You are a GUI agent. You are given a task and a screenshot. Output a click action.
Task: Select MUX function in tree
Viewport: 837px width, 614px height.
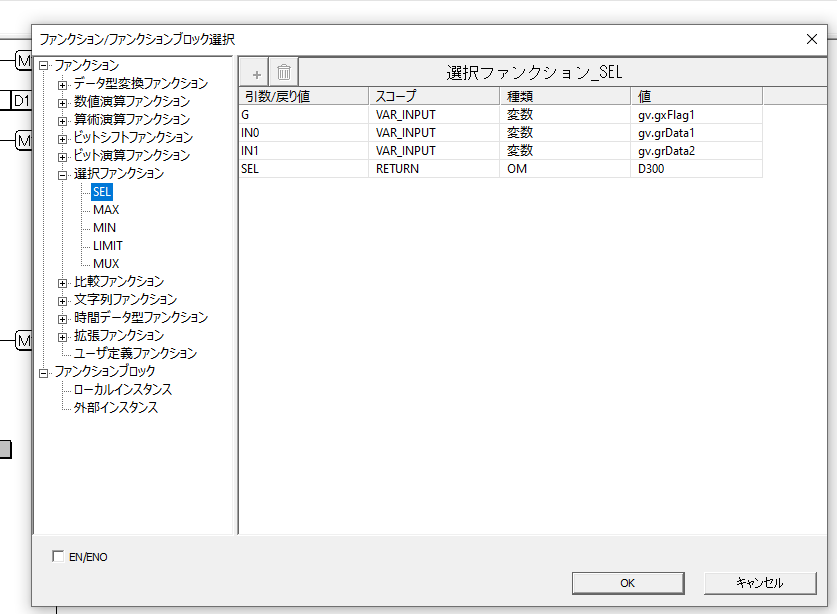106,264
